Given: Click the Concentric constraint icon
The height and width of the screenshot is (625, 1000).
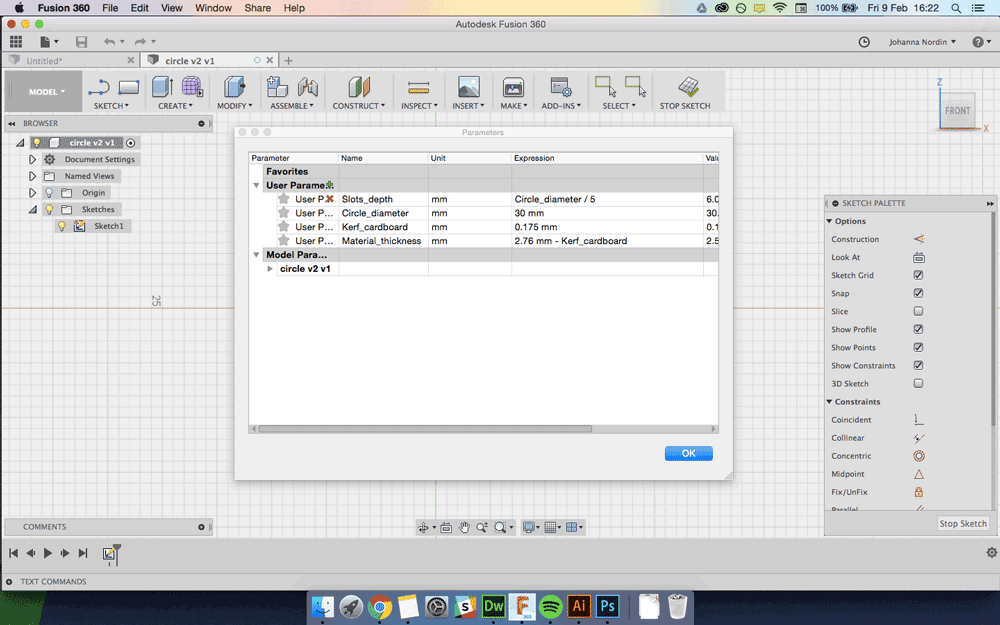Looking at the screenshot, I should point(919,456).
